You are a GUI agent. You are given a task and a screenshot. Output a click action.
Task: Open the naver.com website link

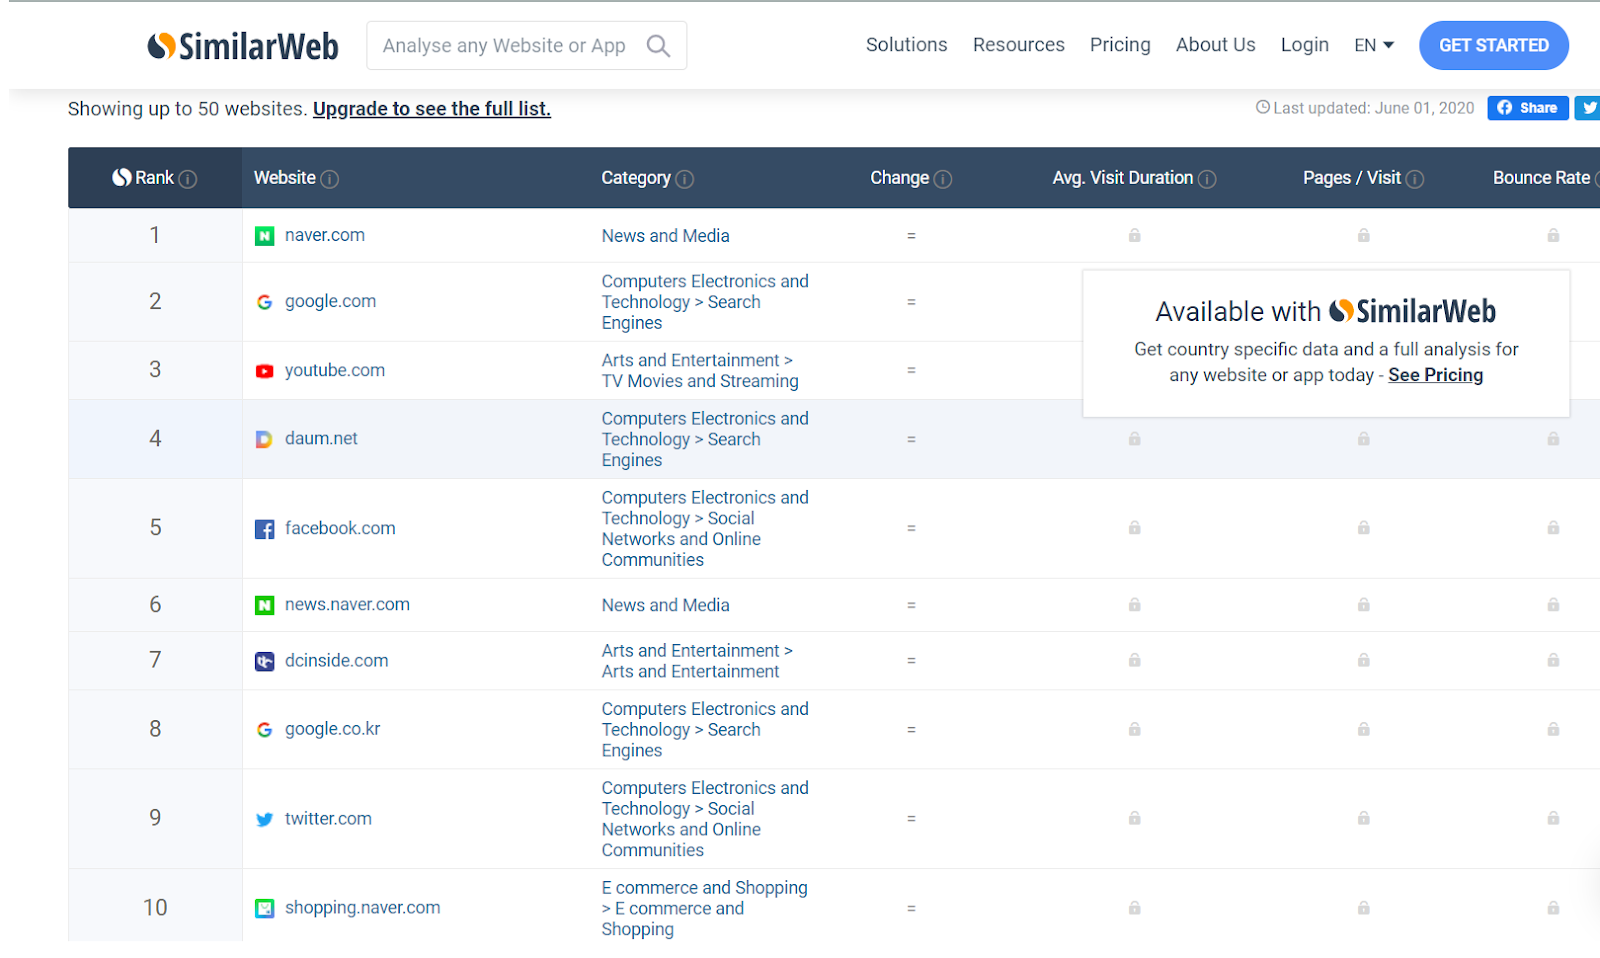click(x=324, y=235)
